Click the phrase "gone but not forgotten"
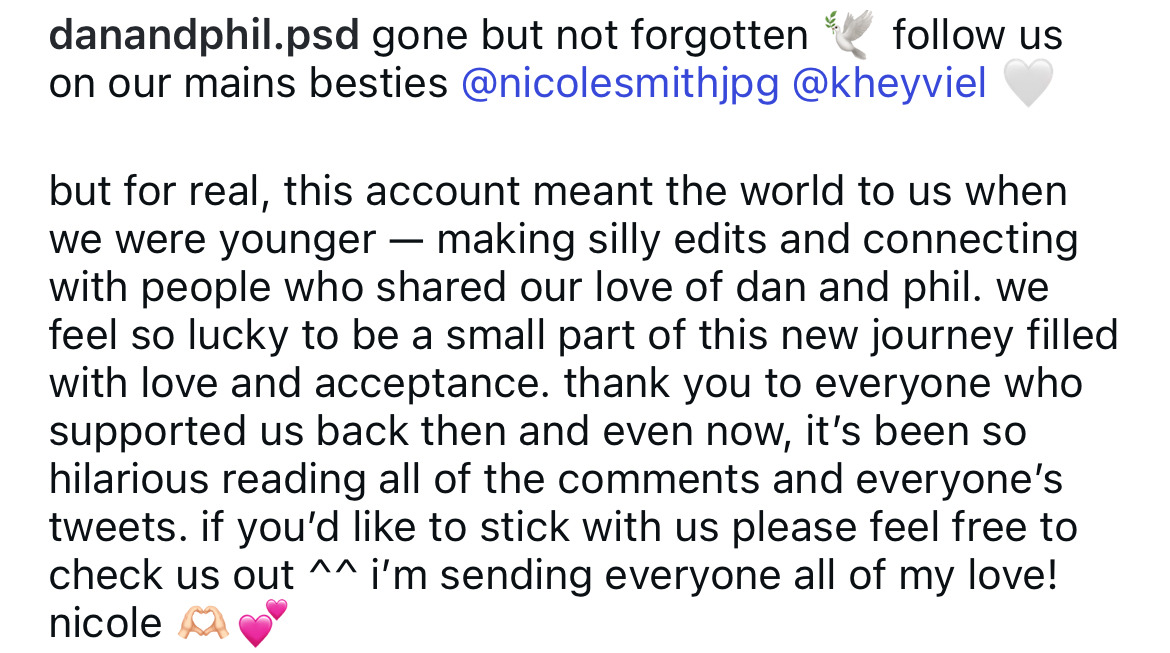 pyautogui.click(x=589, y=37)
